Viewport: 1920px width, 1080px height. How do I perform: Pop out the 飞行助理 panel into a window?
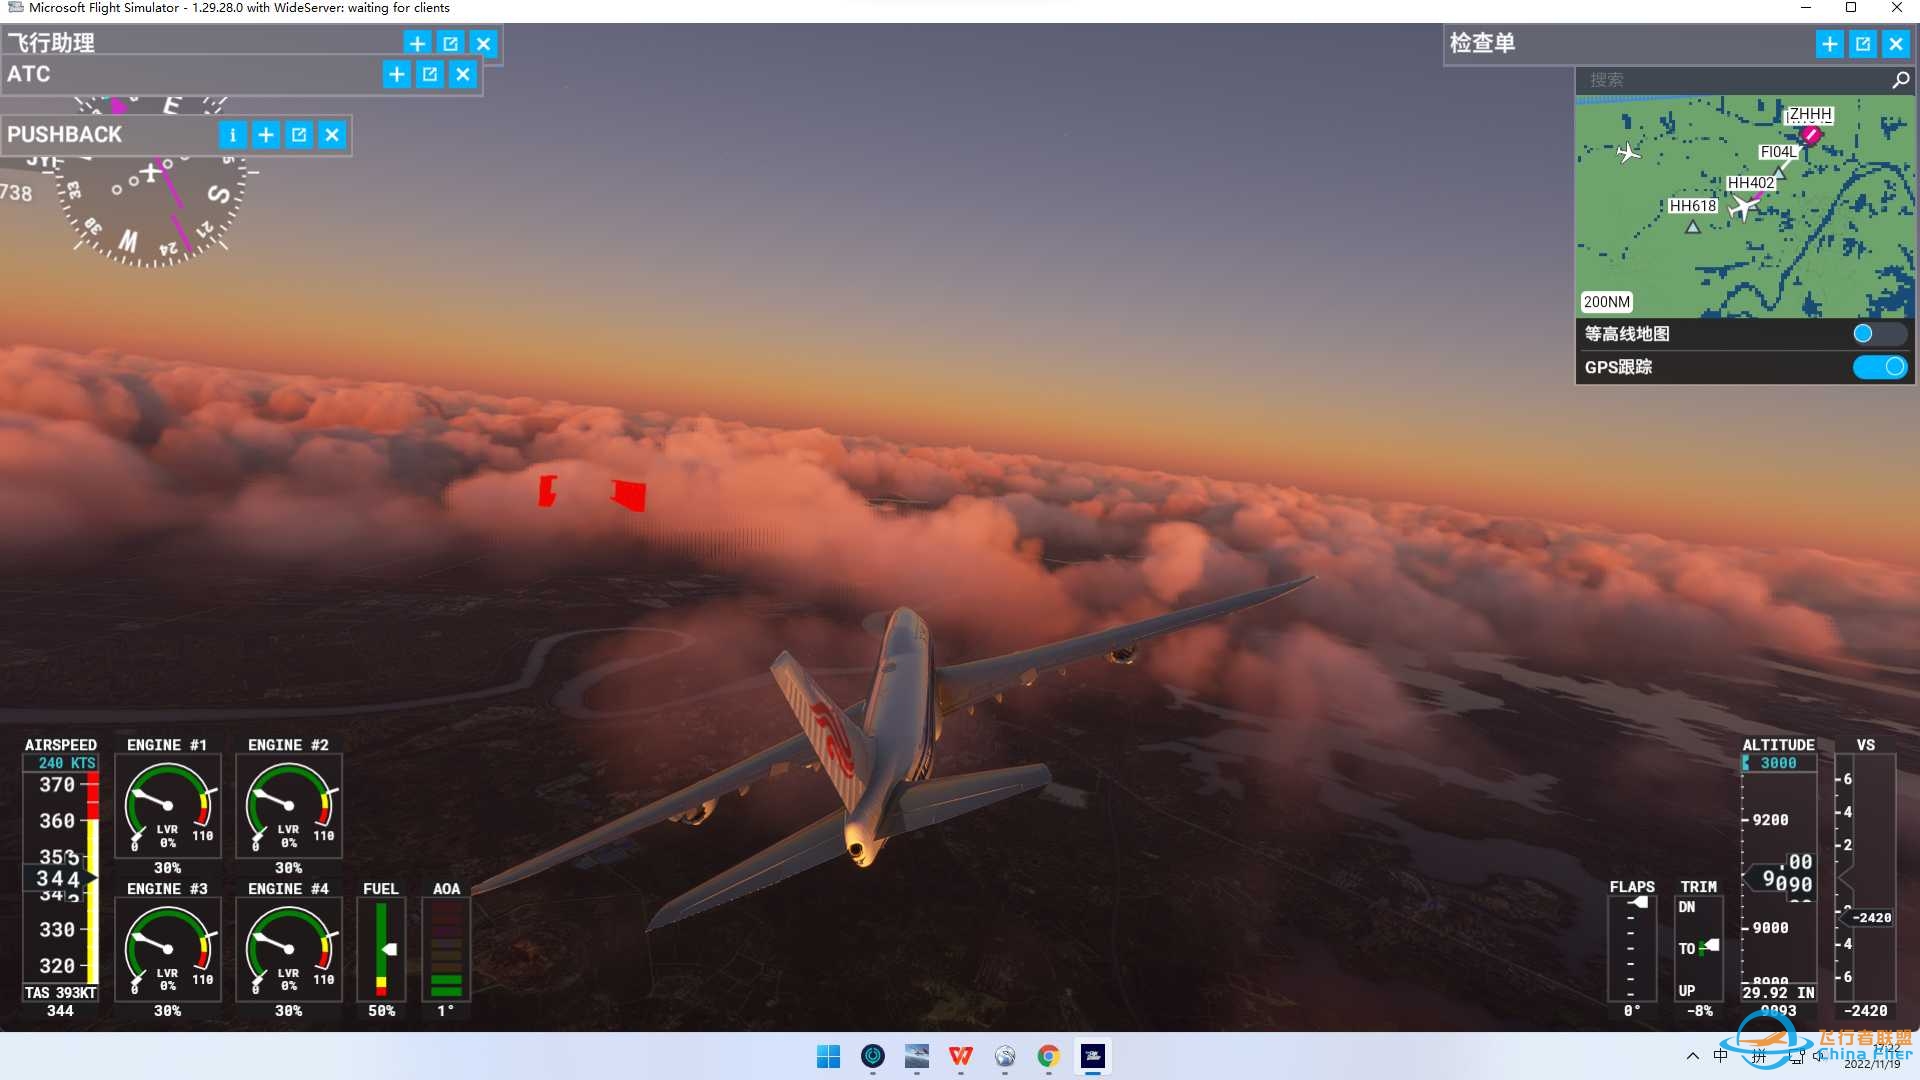point(450,44)
